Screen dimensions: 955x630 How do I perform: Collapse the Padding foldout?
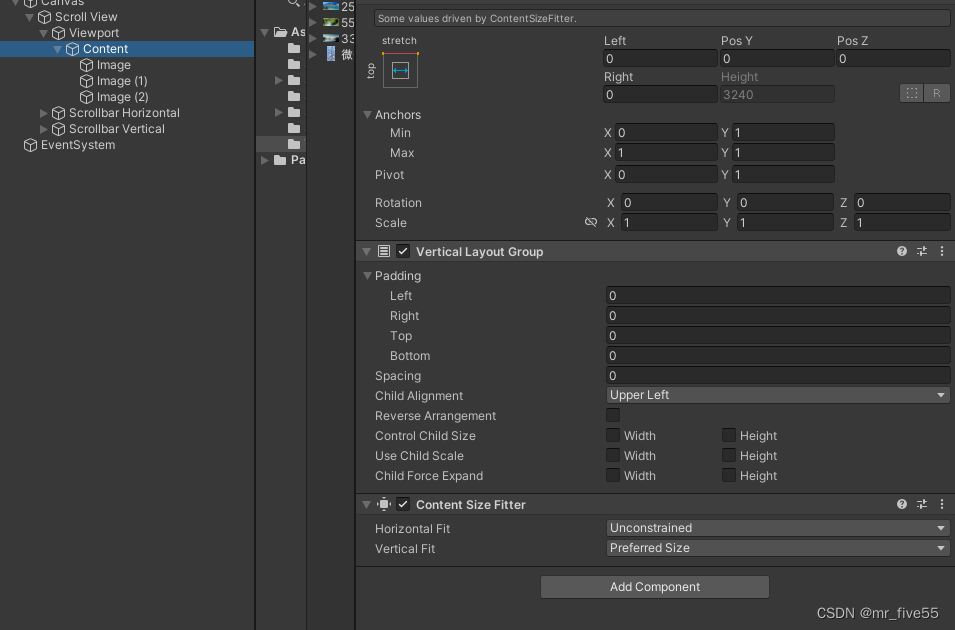(369, 275)
